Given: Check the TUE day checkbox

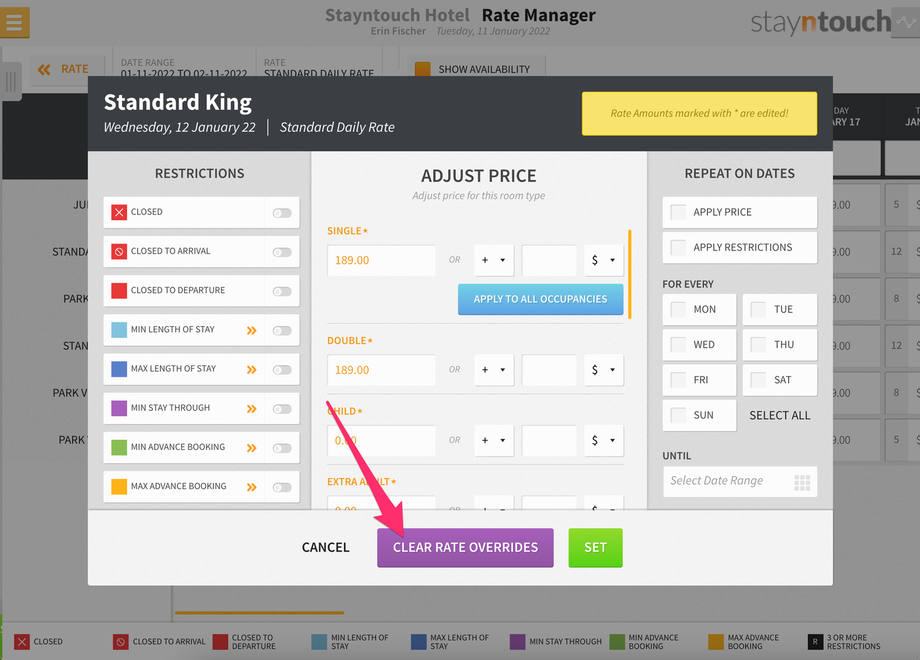Looking at the screenshot, I should [x=758, y=309].
